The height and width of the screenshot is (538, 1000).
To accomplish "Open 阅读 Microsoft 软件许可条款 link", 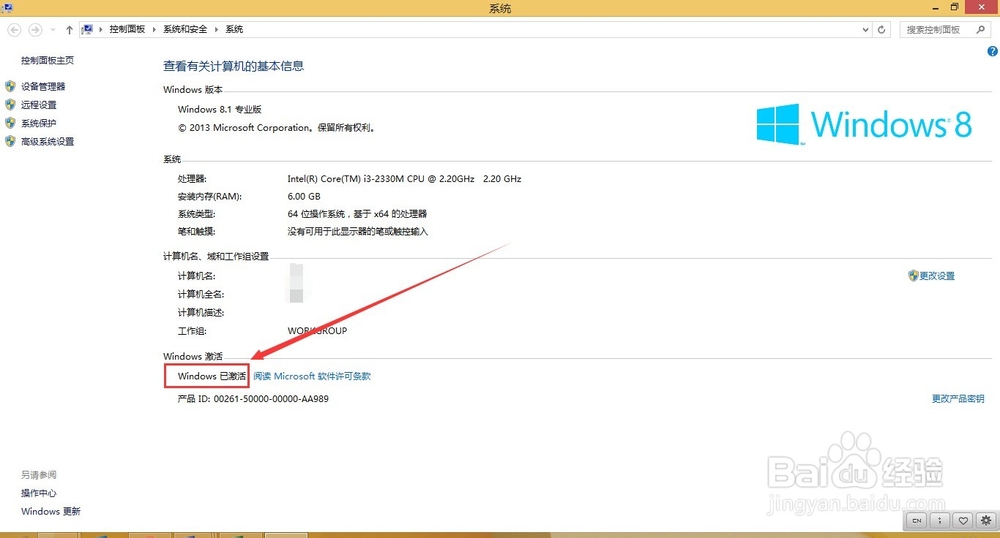I will click(x=312, y=376).
